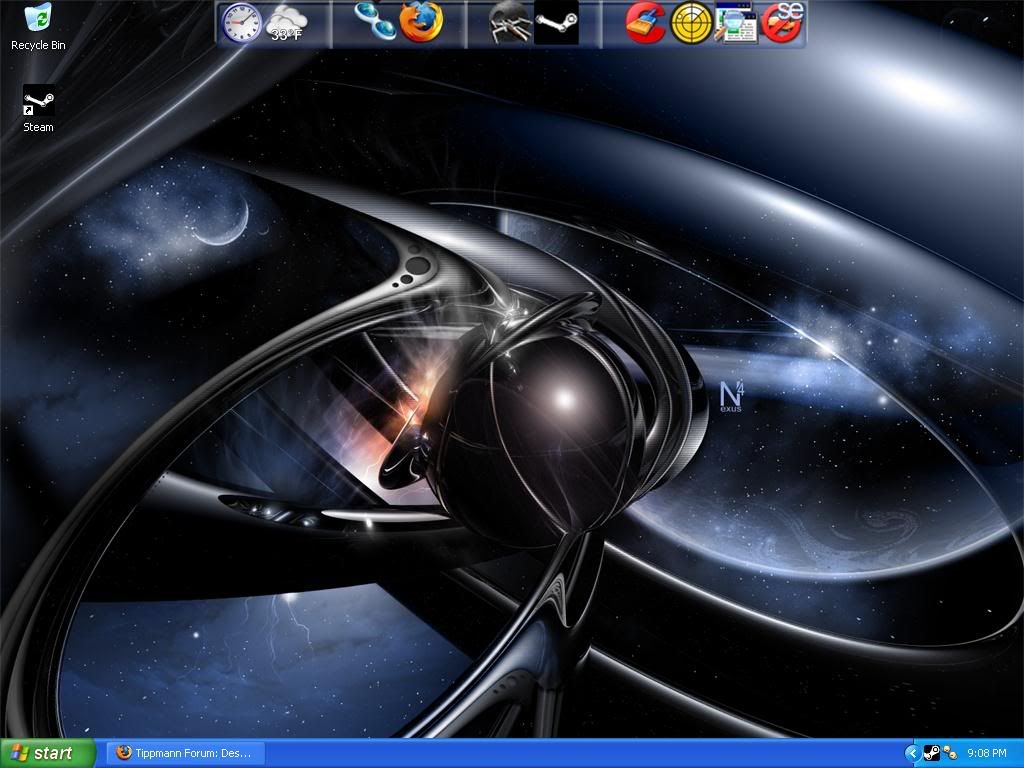Open the Windows Start menu
The height and width of the screenshot is (768, 1024).
coord(48,753)
